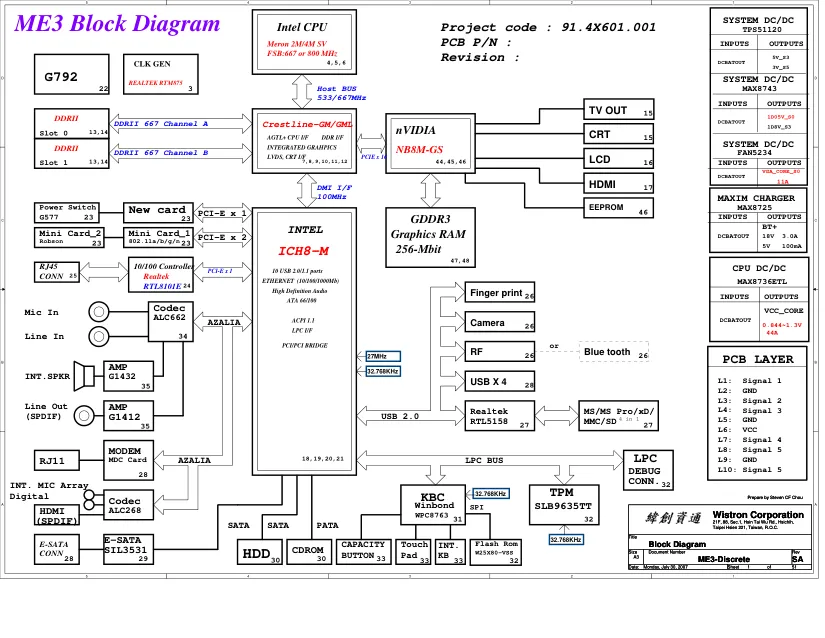Click the LPC DEBUG CONN. block
Image resolution: width=825 pixels, height=638 pixels.
(x=648, y=470)
